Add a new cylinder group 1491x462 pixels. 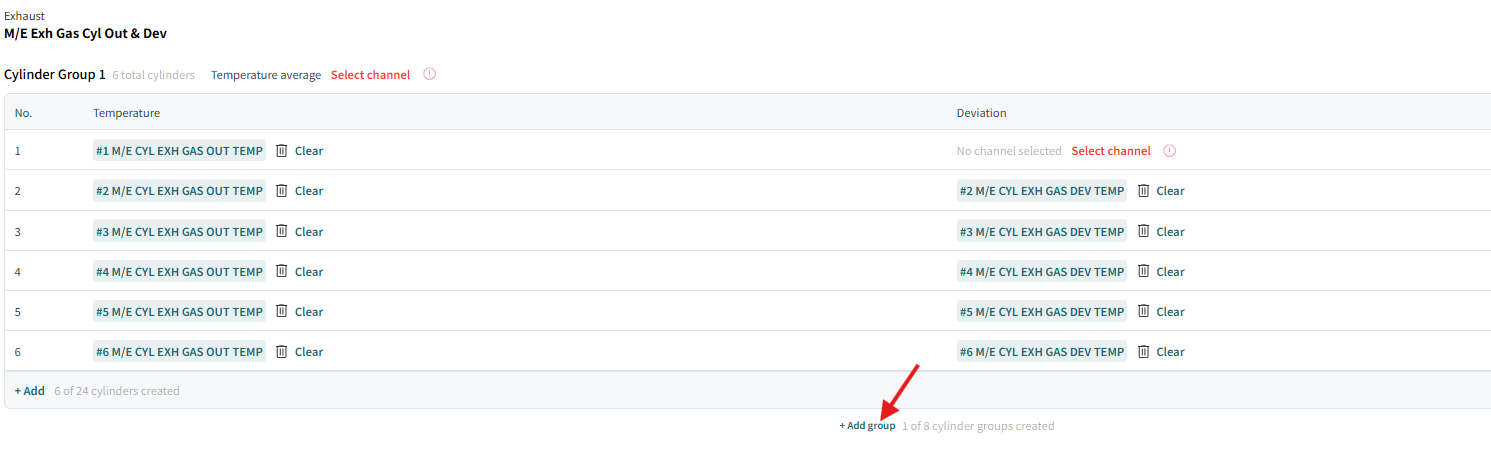click(x=867, y=426)
